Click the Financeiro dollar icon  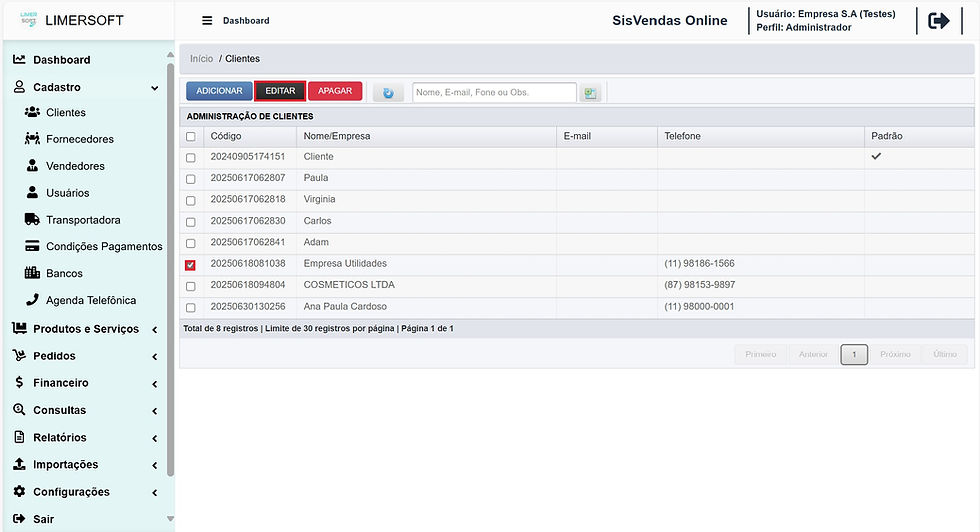click(x=19, y=382)
